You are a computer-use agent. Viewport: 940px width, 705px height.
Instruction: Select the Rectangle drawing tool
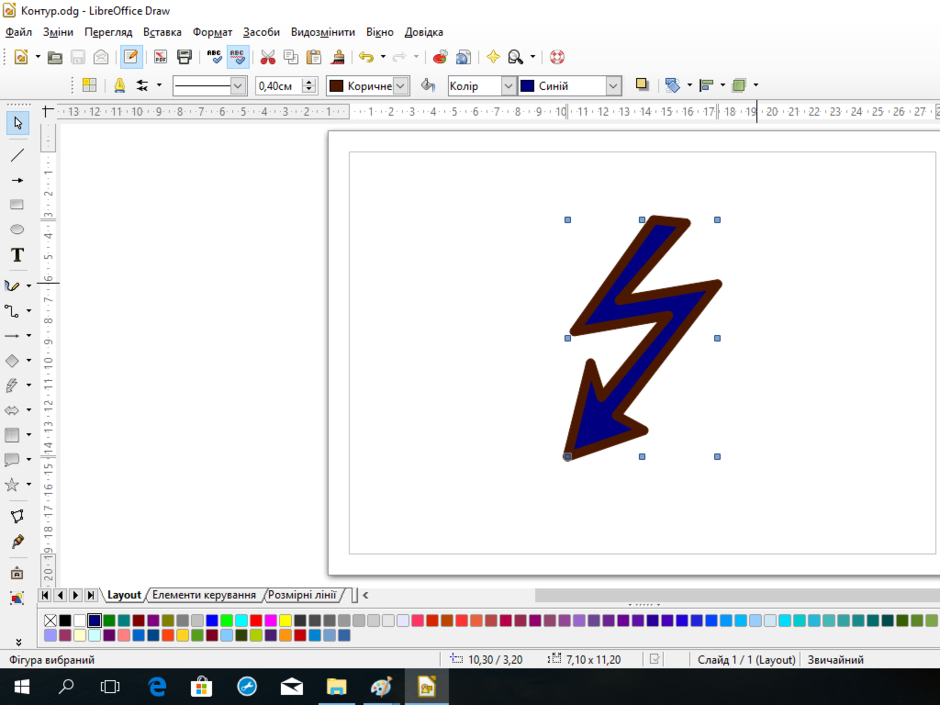[x=17, y=204]
